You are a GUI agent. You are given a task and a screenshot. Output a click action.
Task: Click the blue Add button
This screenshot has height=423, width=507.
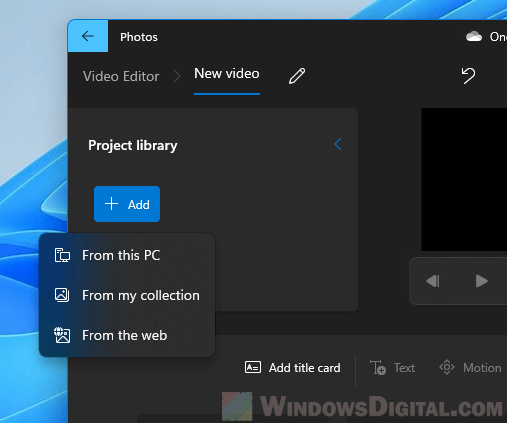127,204
